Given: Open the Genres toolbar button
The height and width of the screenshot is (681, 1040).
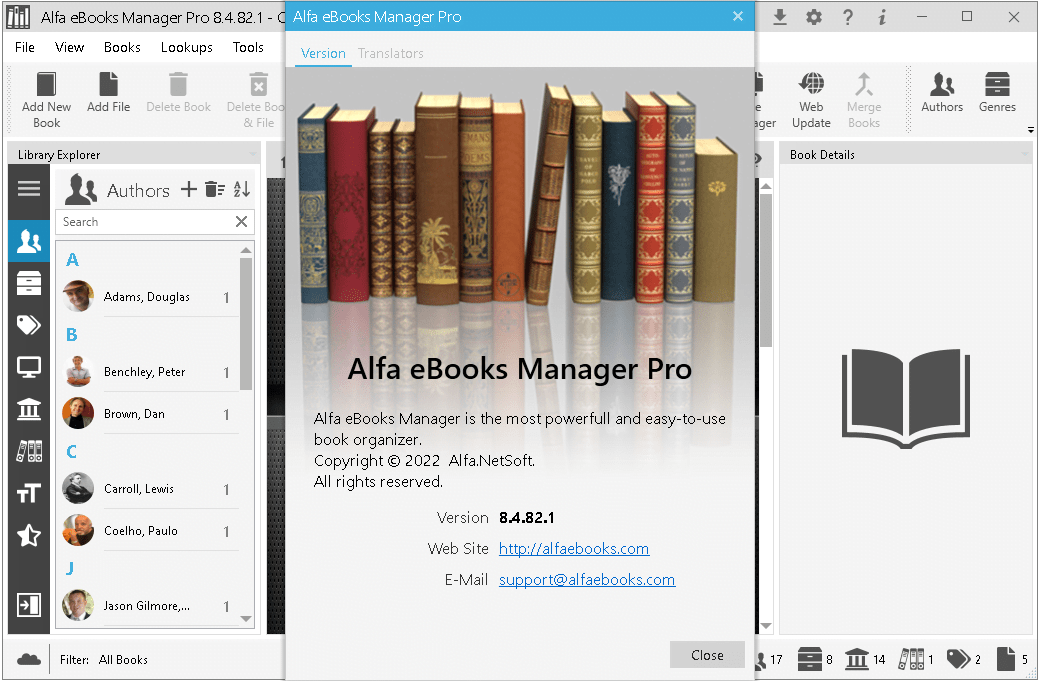Looking at the screenshot, I should coord(997,92).
